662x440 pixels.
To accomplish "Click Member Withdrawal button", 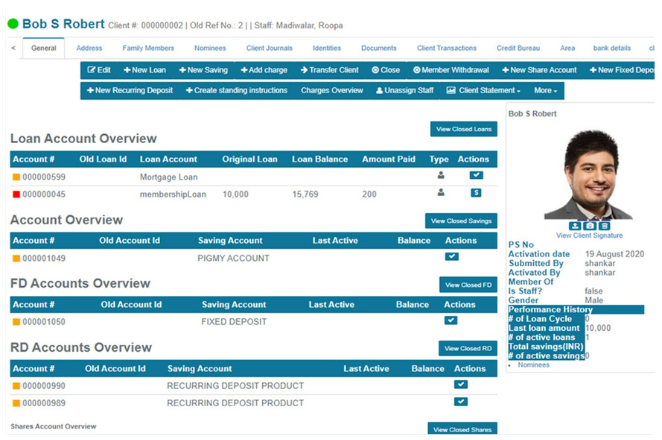I will (x=451, y=70).
